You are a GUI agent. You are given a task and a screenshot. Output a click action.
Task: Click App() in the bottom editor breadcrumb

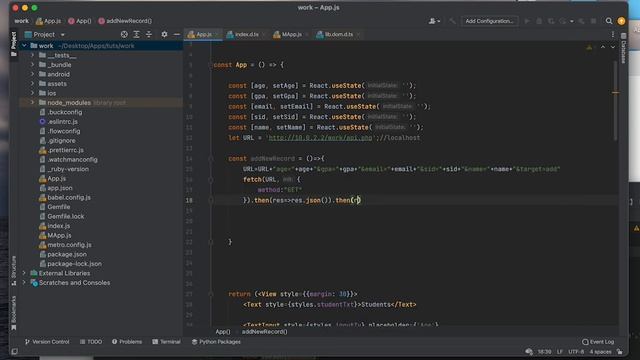pyautogui.click(x=223, y=331)
